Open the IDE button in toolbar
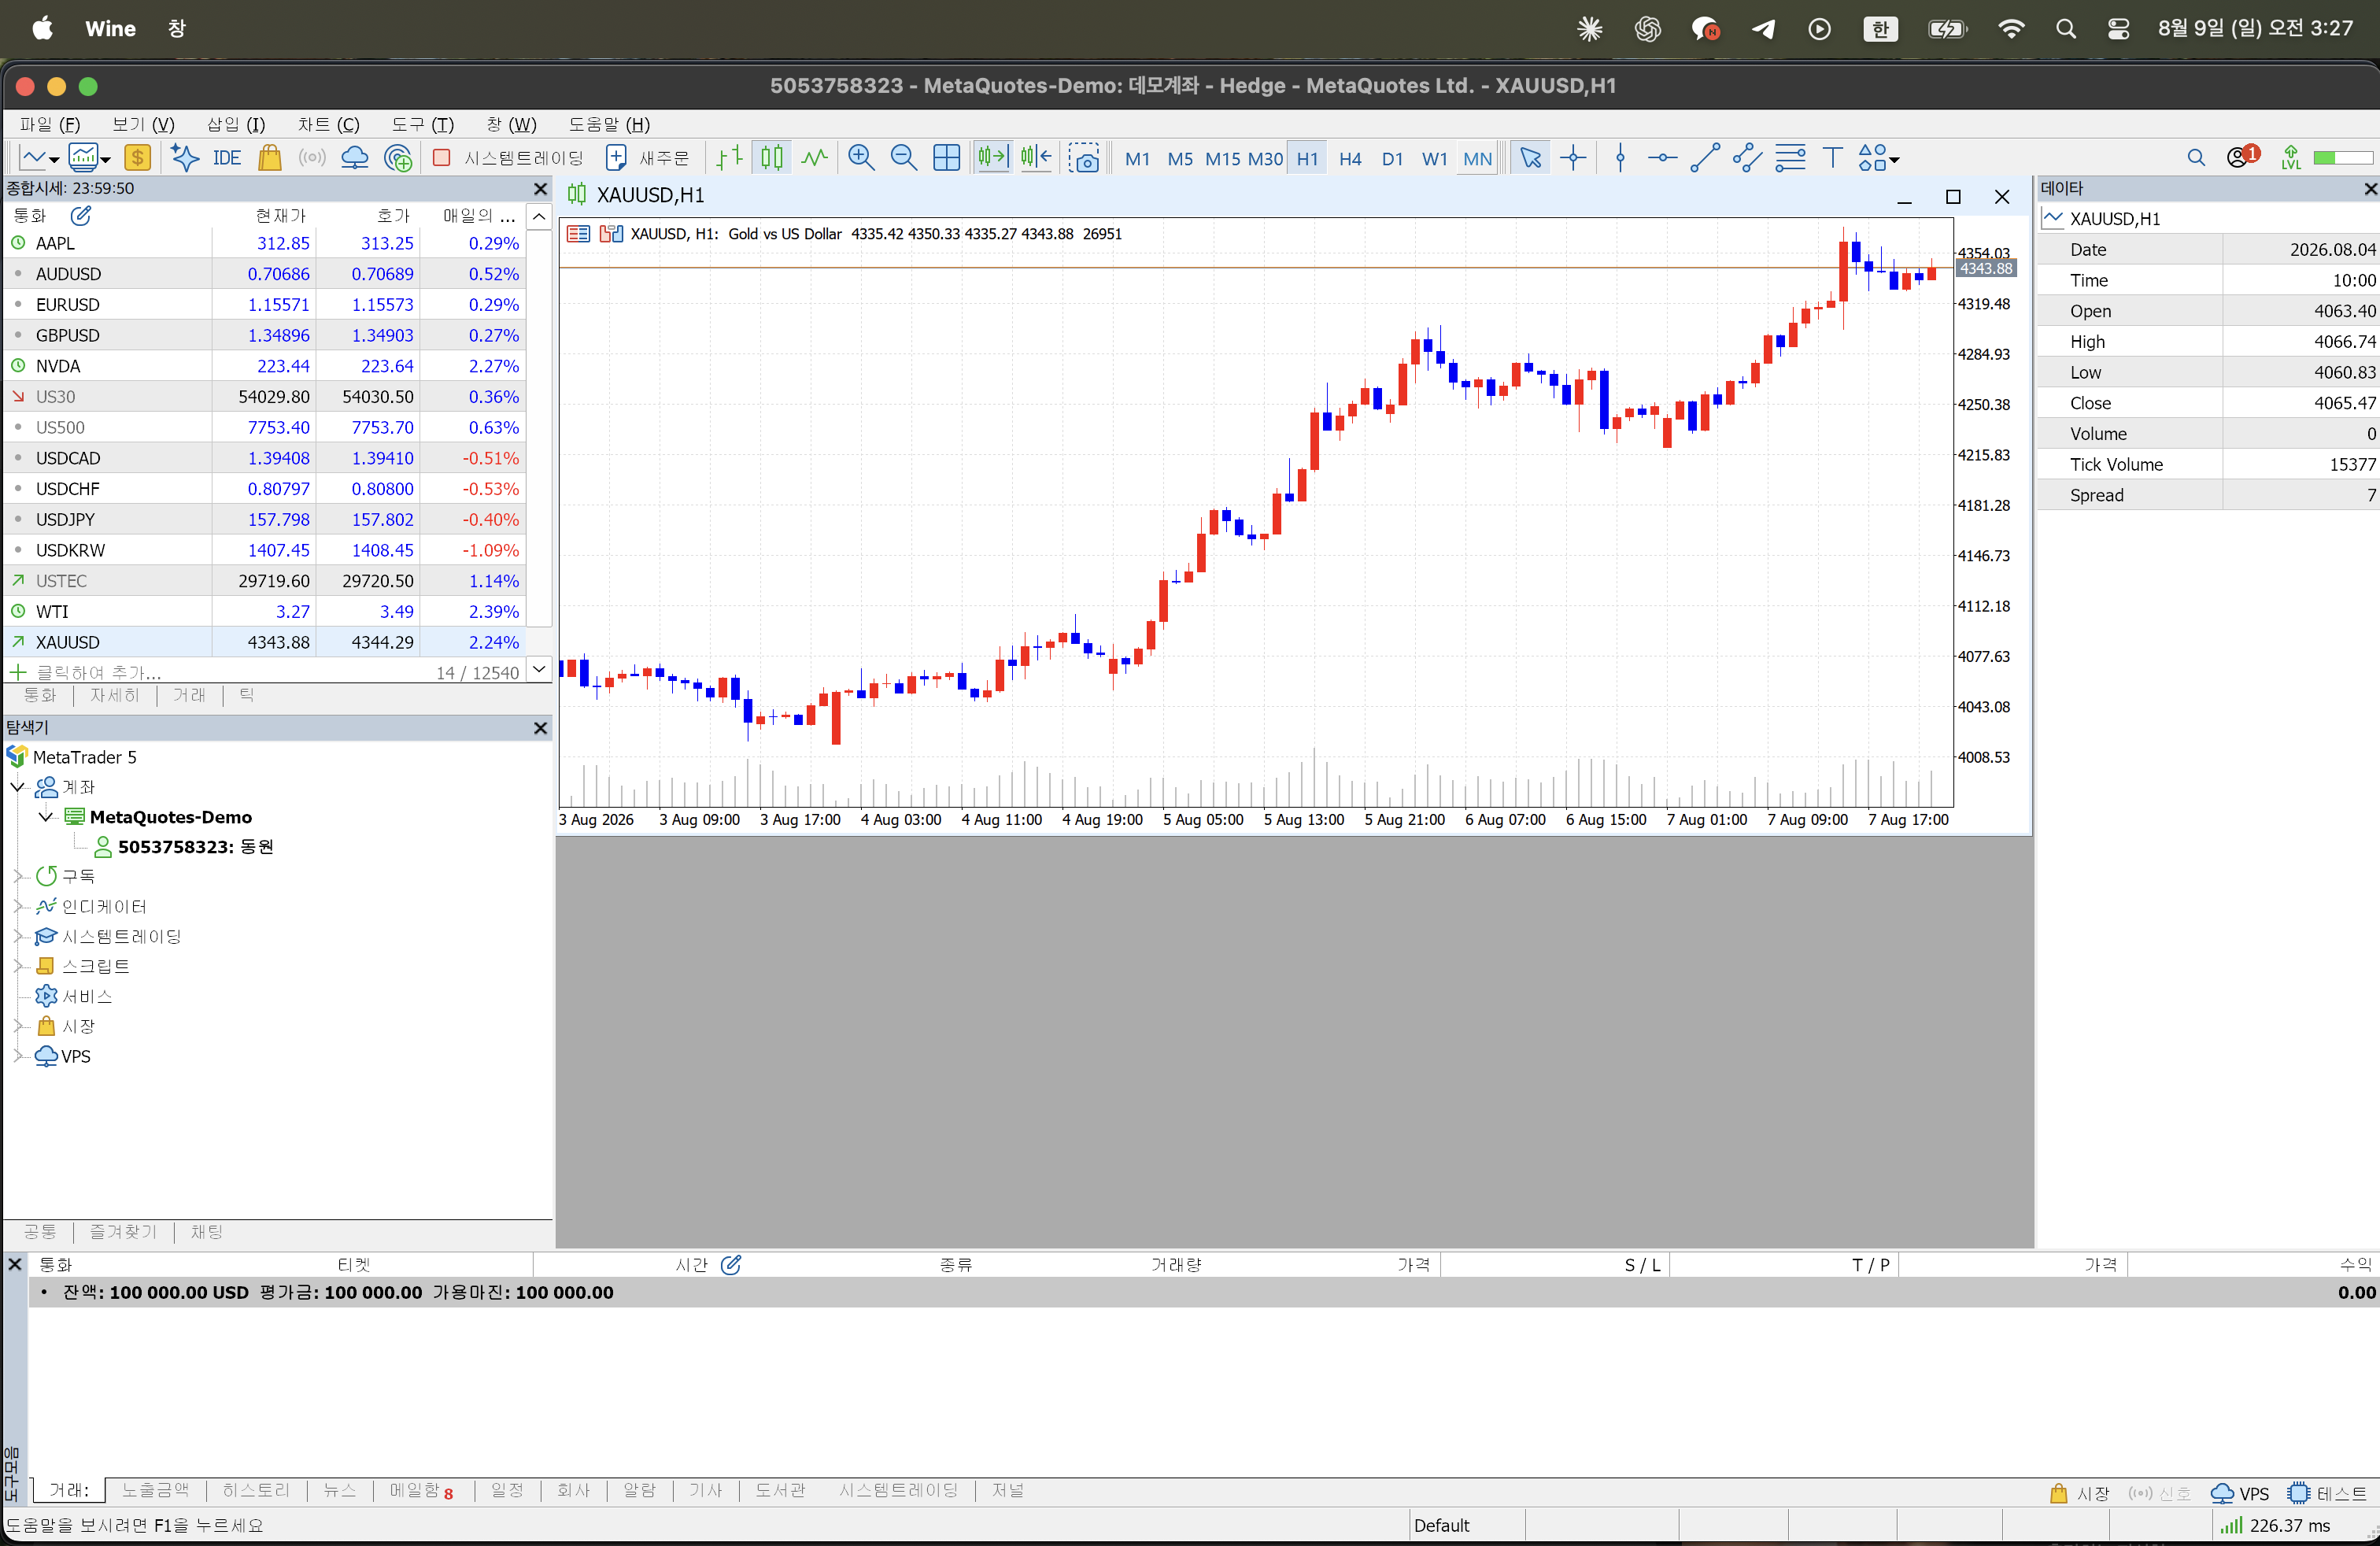 click(227, 157)
